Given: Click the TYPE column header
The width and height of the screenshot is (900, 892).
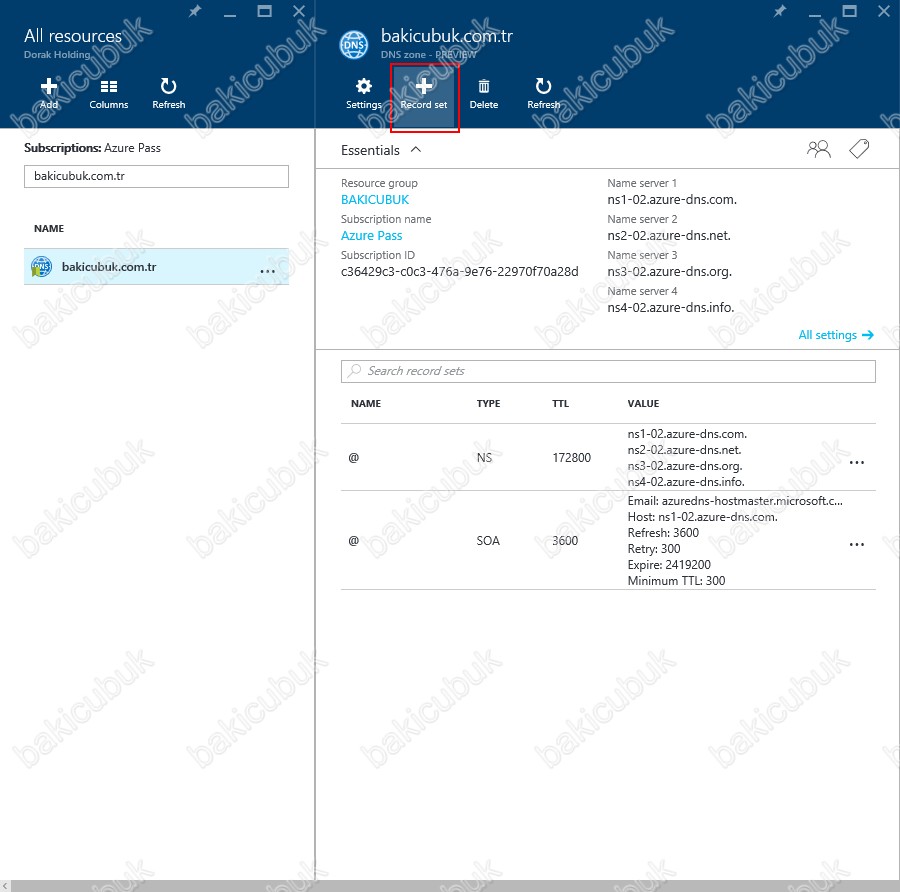Looking at the screenshot, I should [x=488, y=404].
